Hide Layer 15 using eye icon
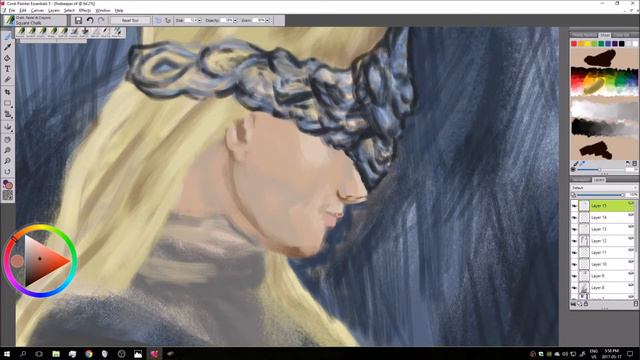The image size is (640, 360). click(574, 206)
